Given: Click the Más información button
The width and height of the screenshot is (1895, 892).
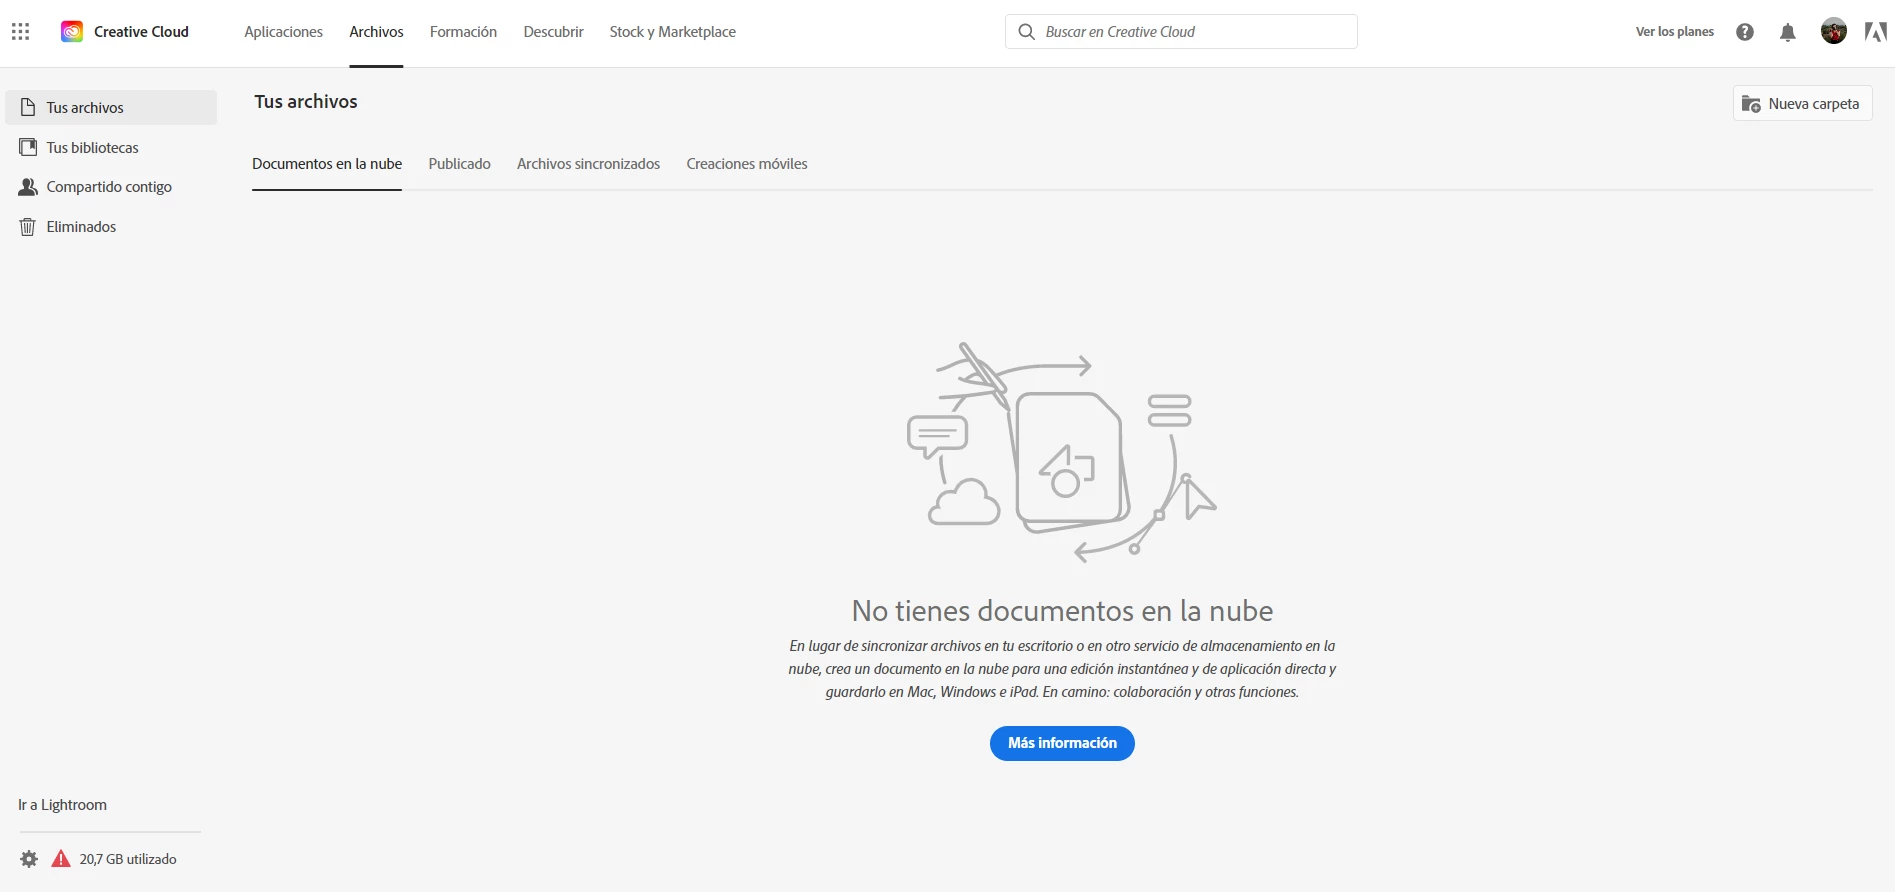Looking at the screenshot, I should 1062,743.
